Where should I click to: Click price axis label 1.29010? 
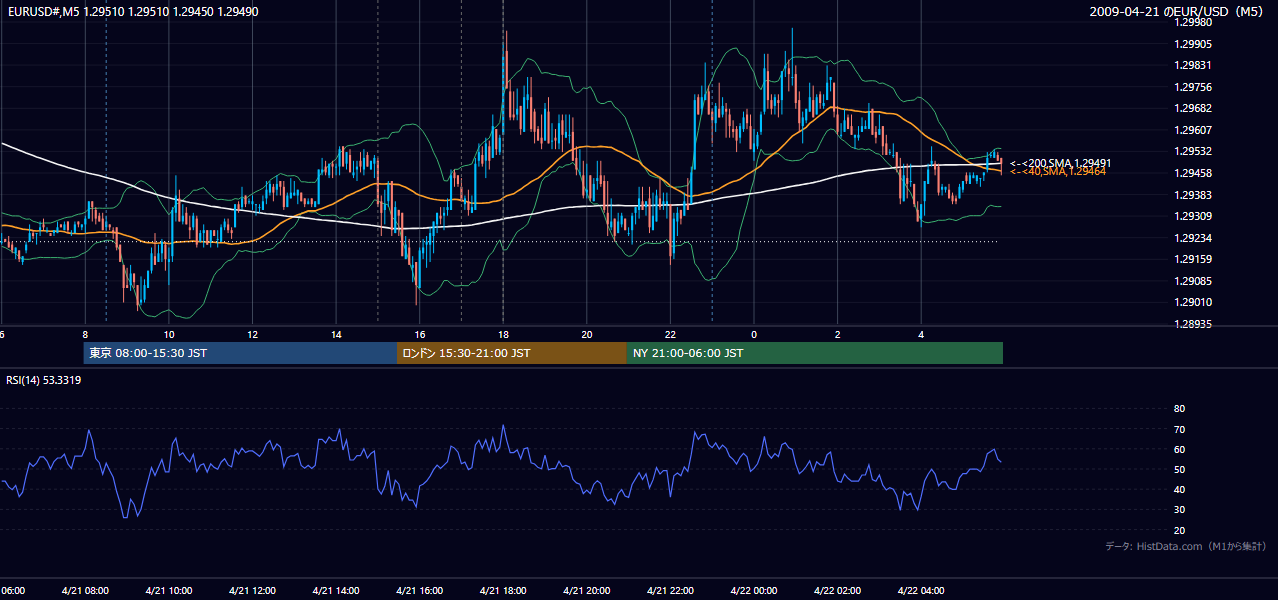pos(1193,302)
